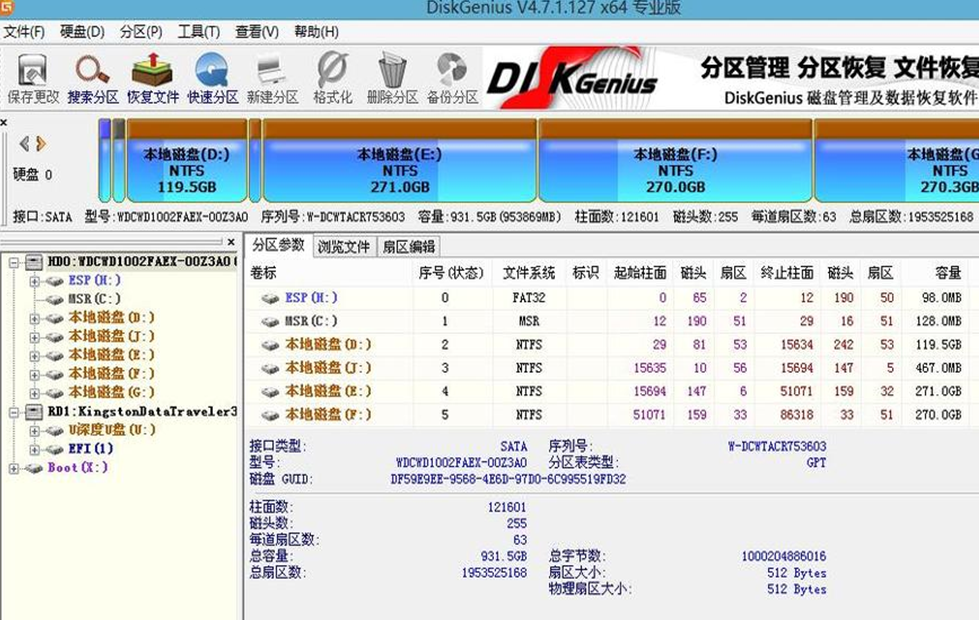979x620 pixels.
Task: Click the 容量 column header
Action: 948,273
